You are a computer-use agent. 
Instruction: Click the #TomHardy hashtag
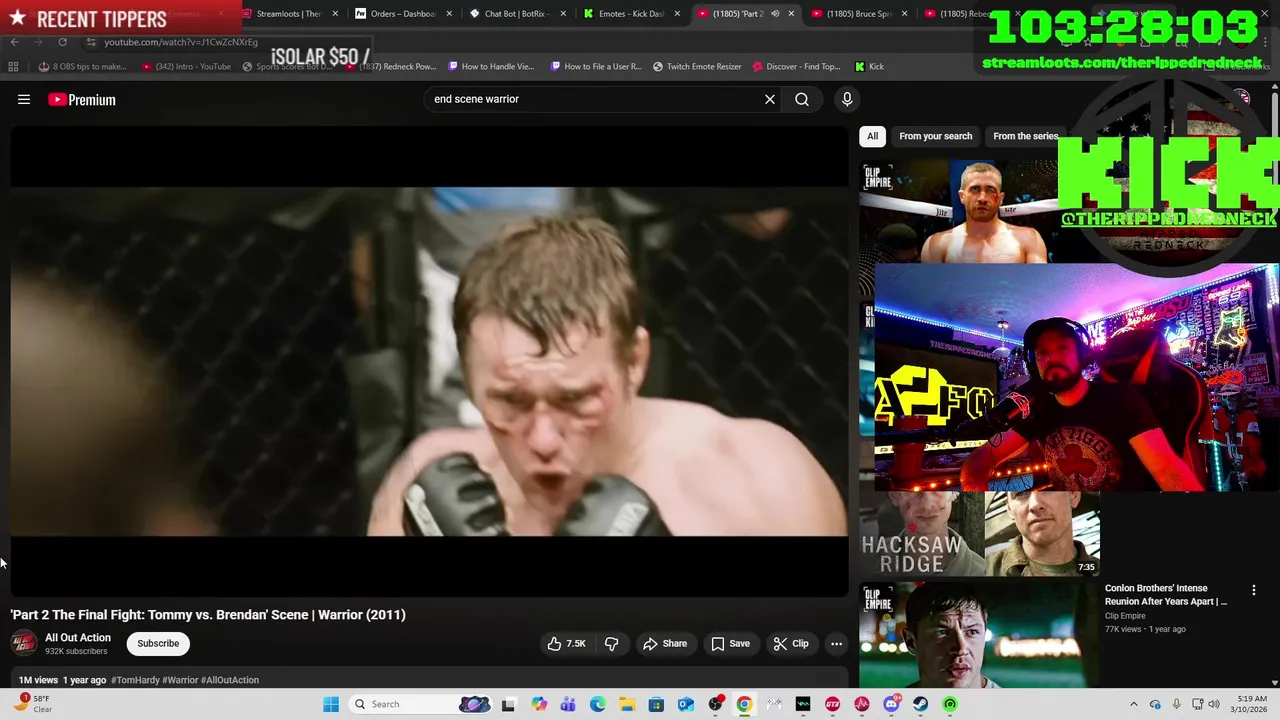pos(134,680)
